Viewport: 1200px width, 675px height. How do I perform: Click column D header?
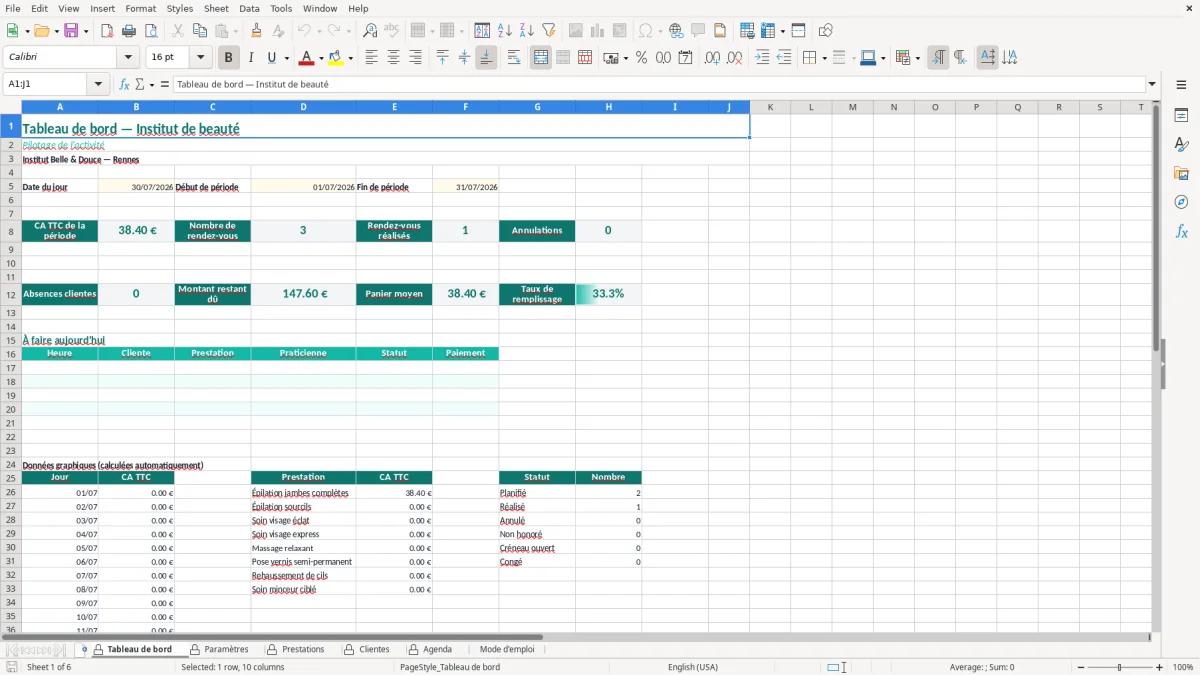click(303, 107)
